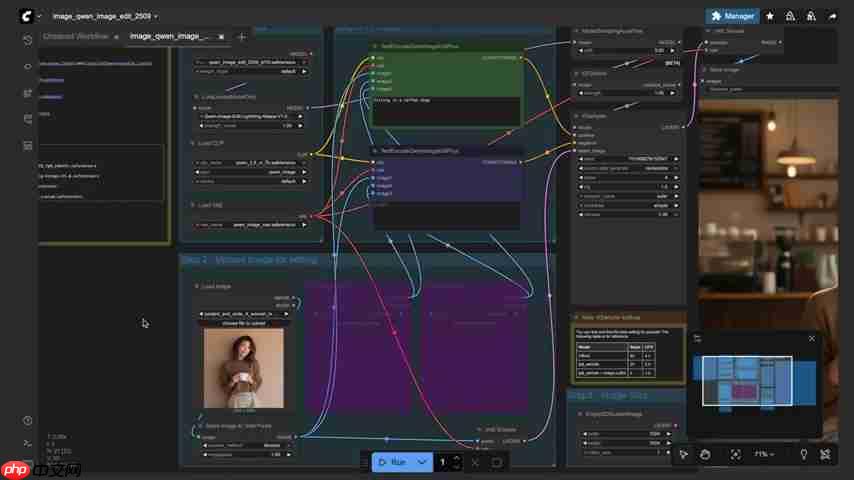The height and width of the screenshot is (480, 854).
Task: Click the choose file to upload button
Action: tap(243, 323)
